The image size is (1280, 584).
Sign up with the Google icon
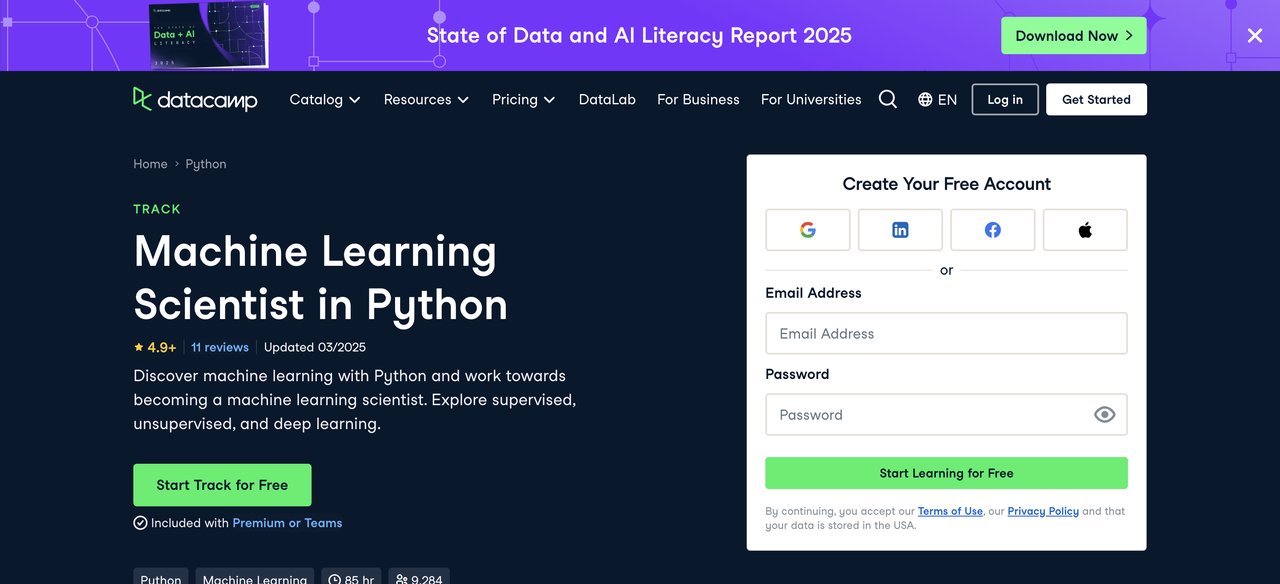[x=808, y=230]
